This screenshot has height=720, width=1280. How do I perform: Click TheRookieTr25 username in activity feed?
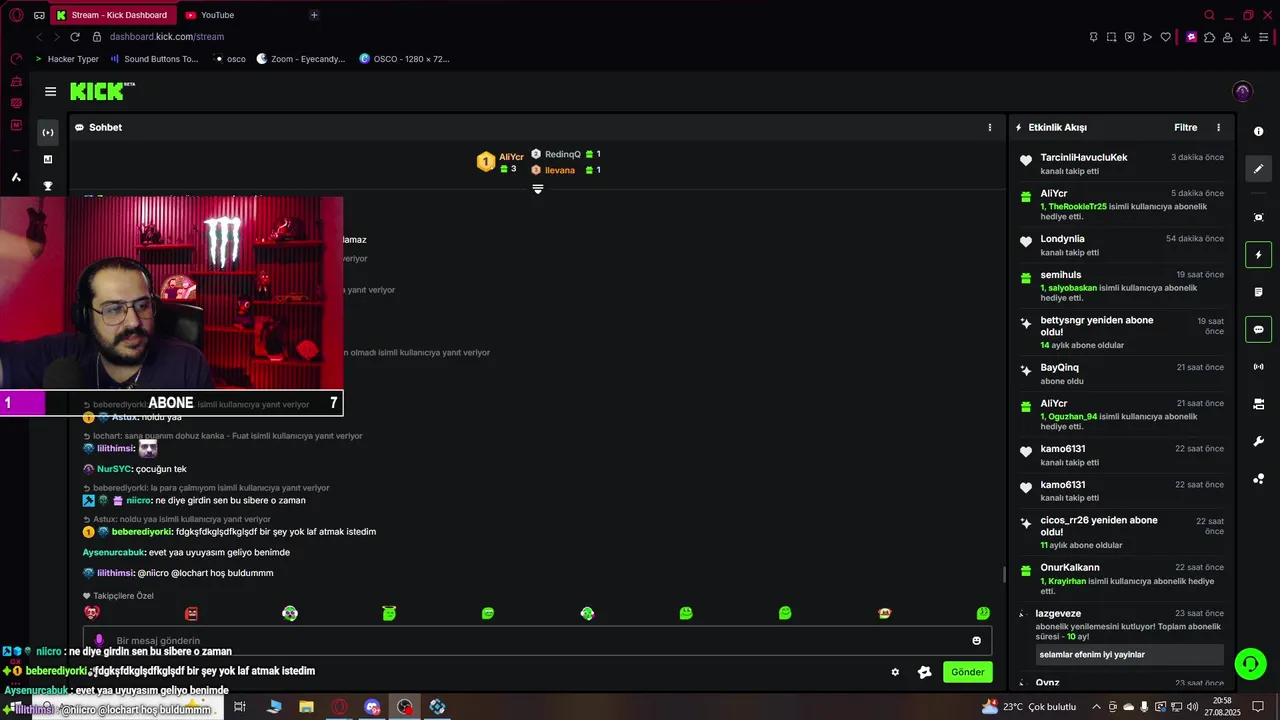1077,206
